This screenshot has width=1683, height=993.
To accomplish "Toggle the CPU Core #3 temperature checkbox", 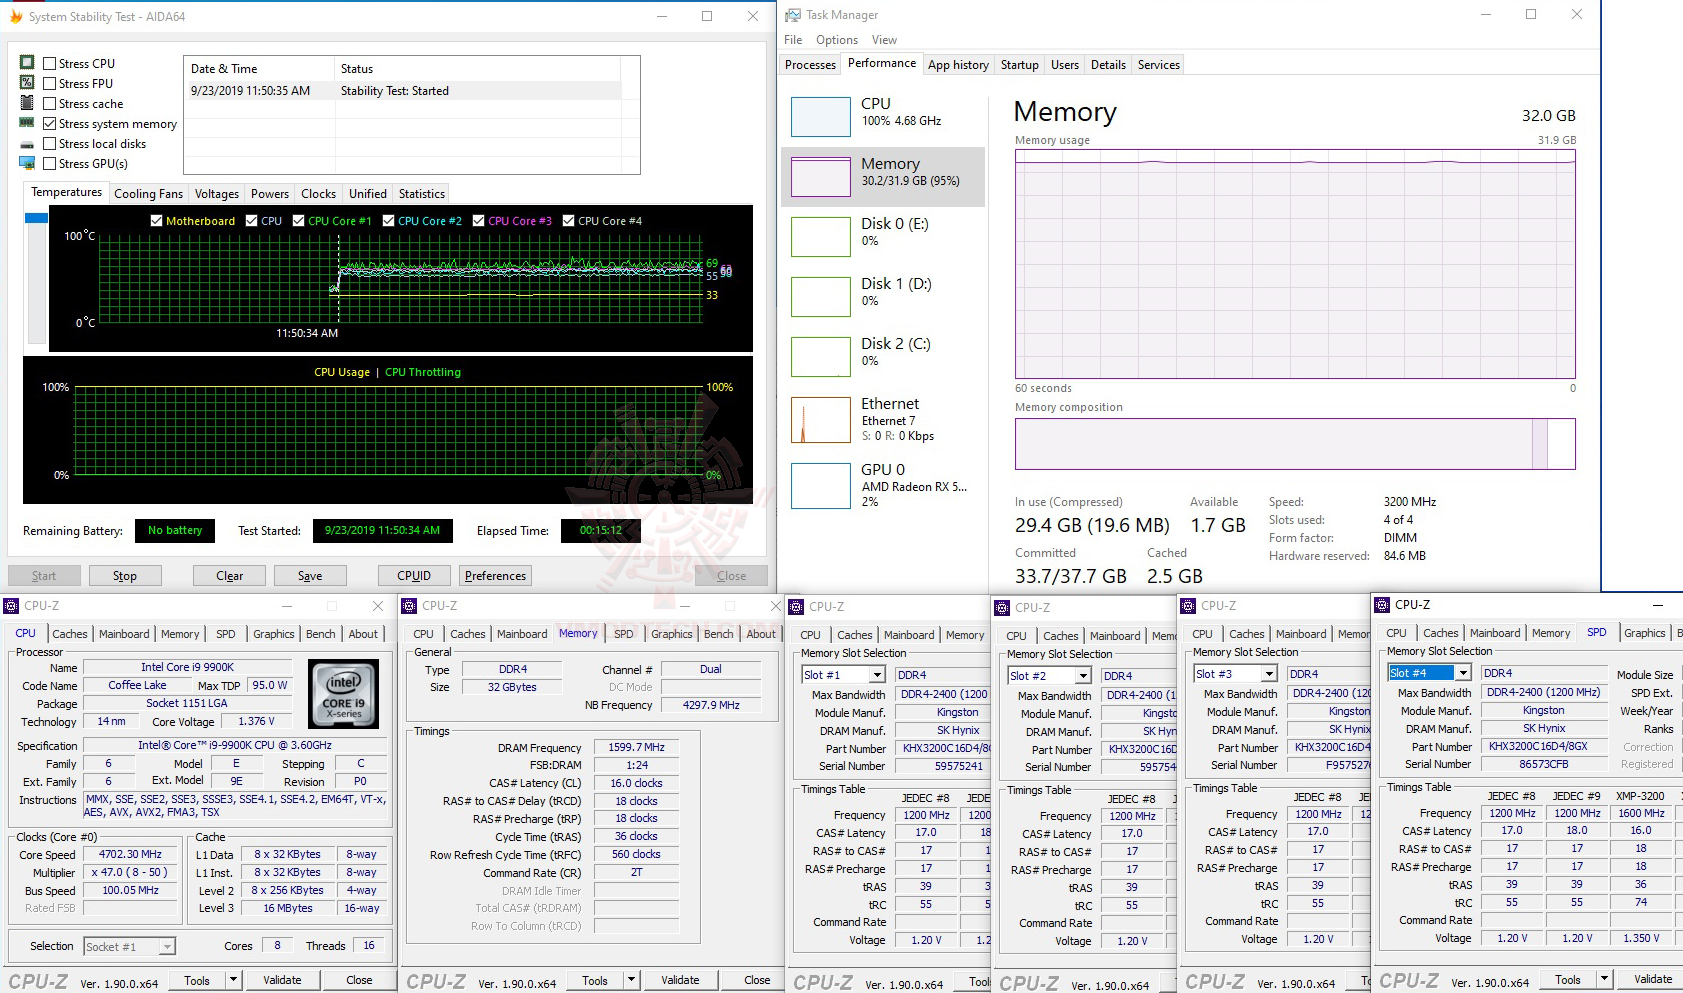I will click(478, 220).
